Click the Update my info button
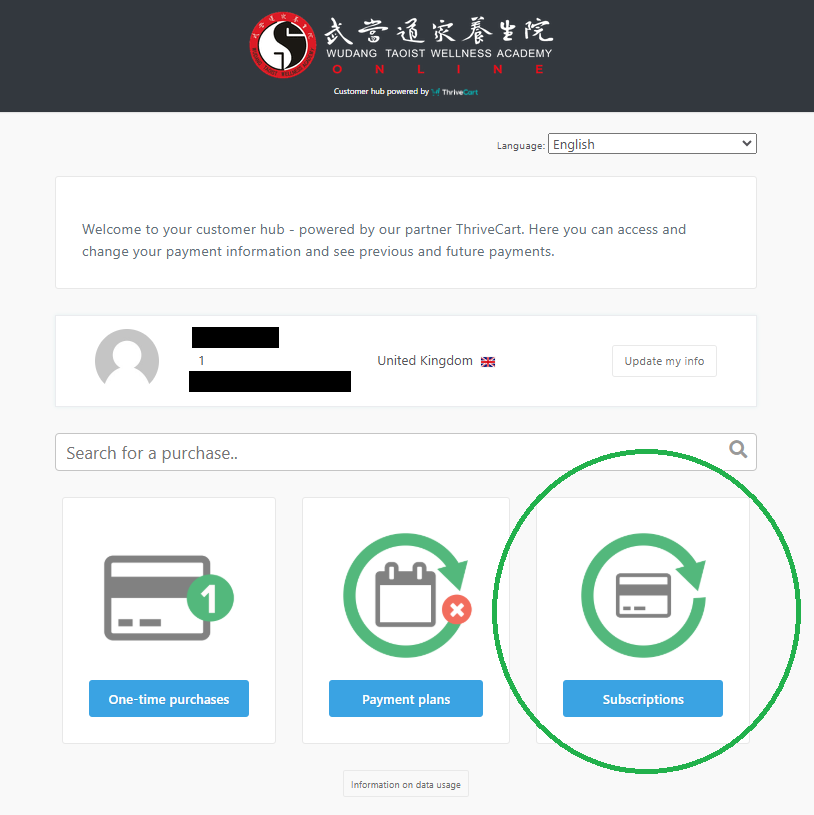 (x=664, y=361)
